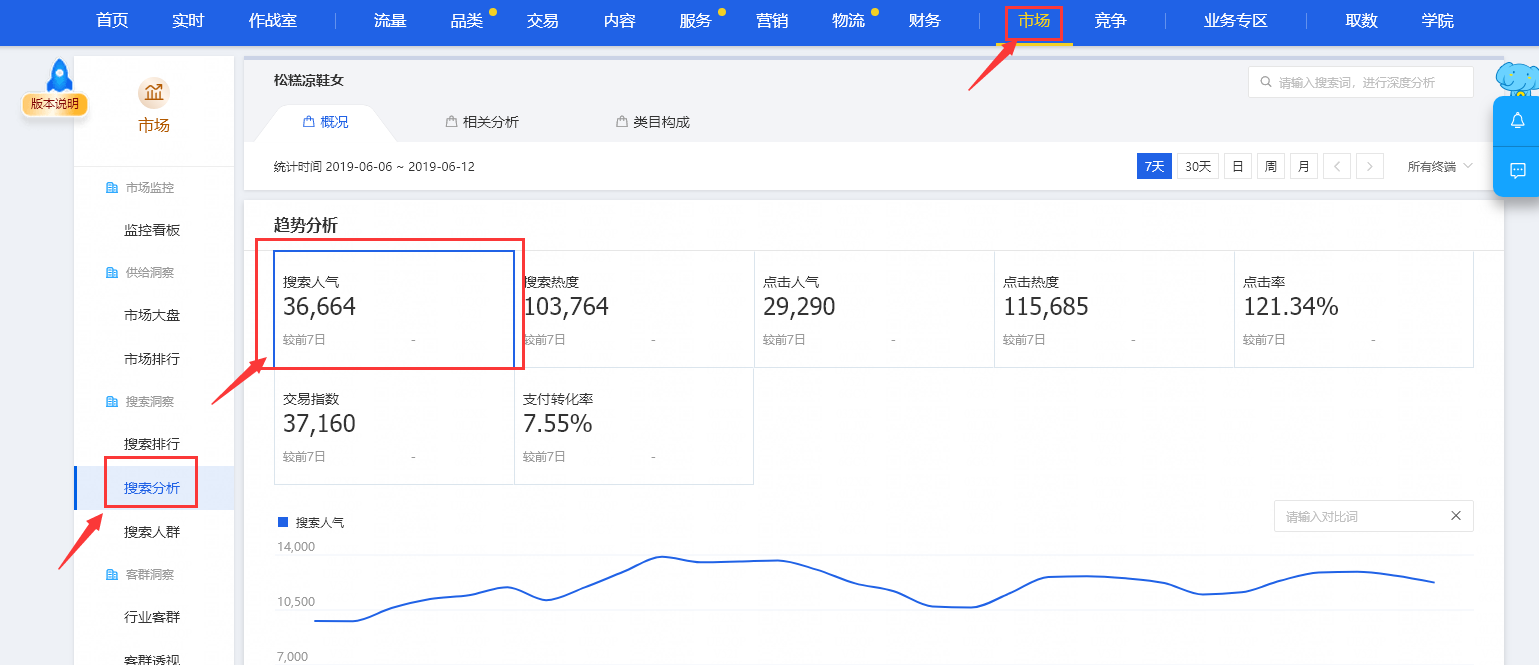The image size is (1539, 665).
Task: Open the notification bell icon
Action: pos(1517,121)
